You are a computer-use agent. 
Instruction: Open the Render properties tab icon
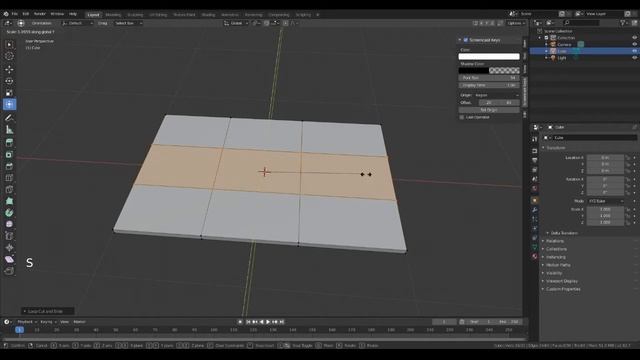tap(535, 151)
